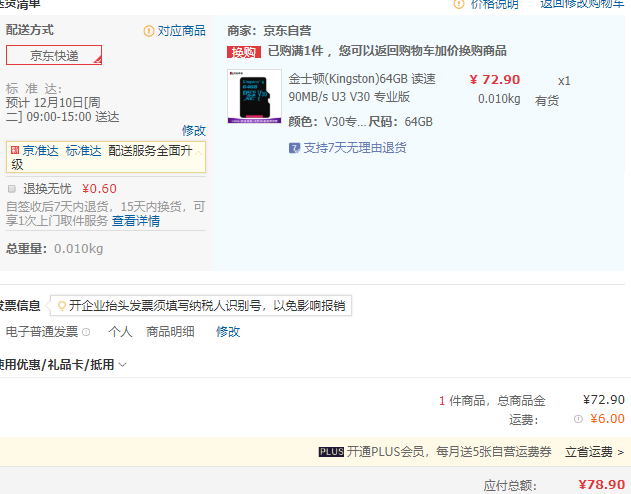Click the ¥ 72.90 item price
Image resolution: width=631 pixels, height=494 pixels.
click(x=495, y=80)
